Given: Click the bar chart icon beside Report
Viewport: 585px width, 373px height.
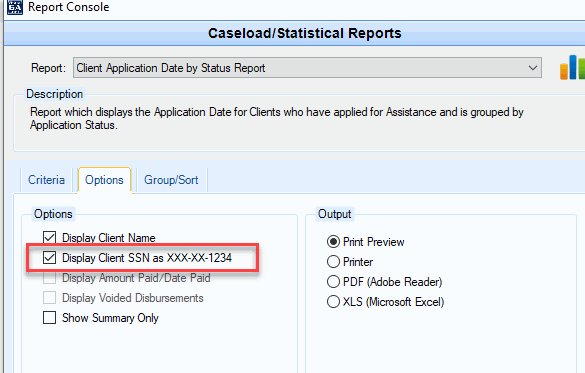Looking at the screenshot, I should [572, 67].
